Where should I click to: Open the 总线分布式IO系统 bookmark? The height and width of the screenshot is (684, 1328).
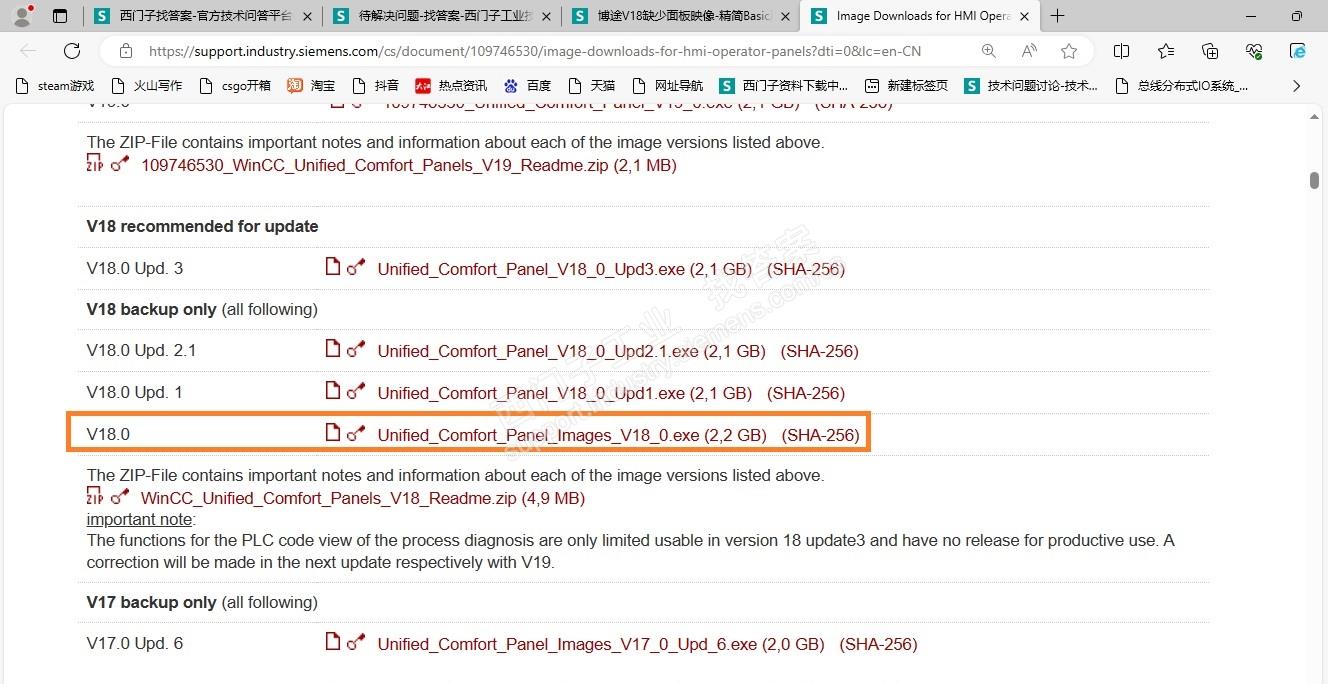click(x=1181, y=86)
